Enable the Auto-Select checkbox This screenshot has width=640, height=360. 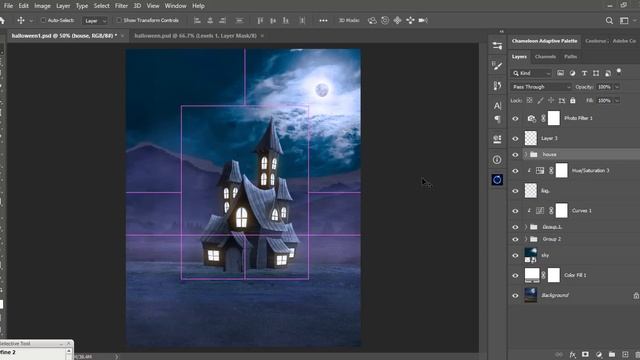pyautogui.click(x=43, y=20)
